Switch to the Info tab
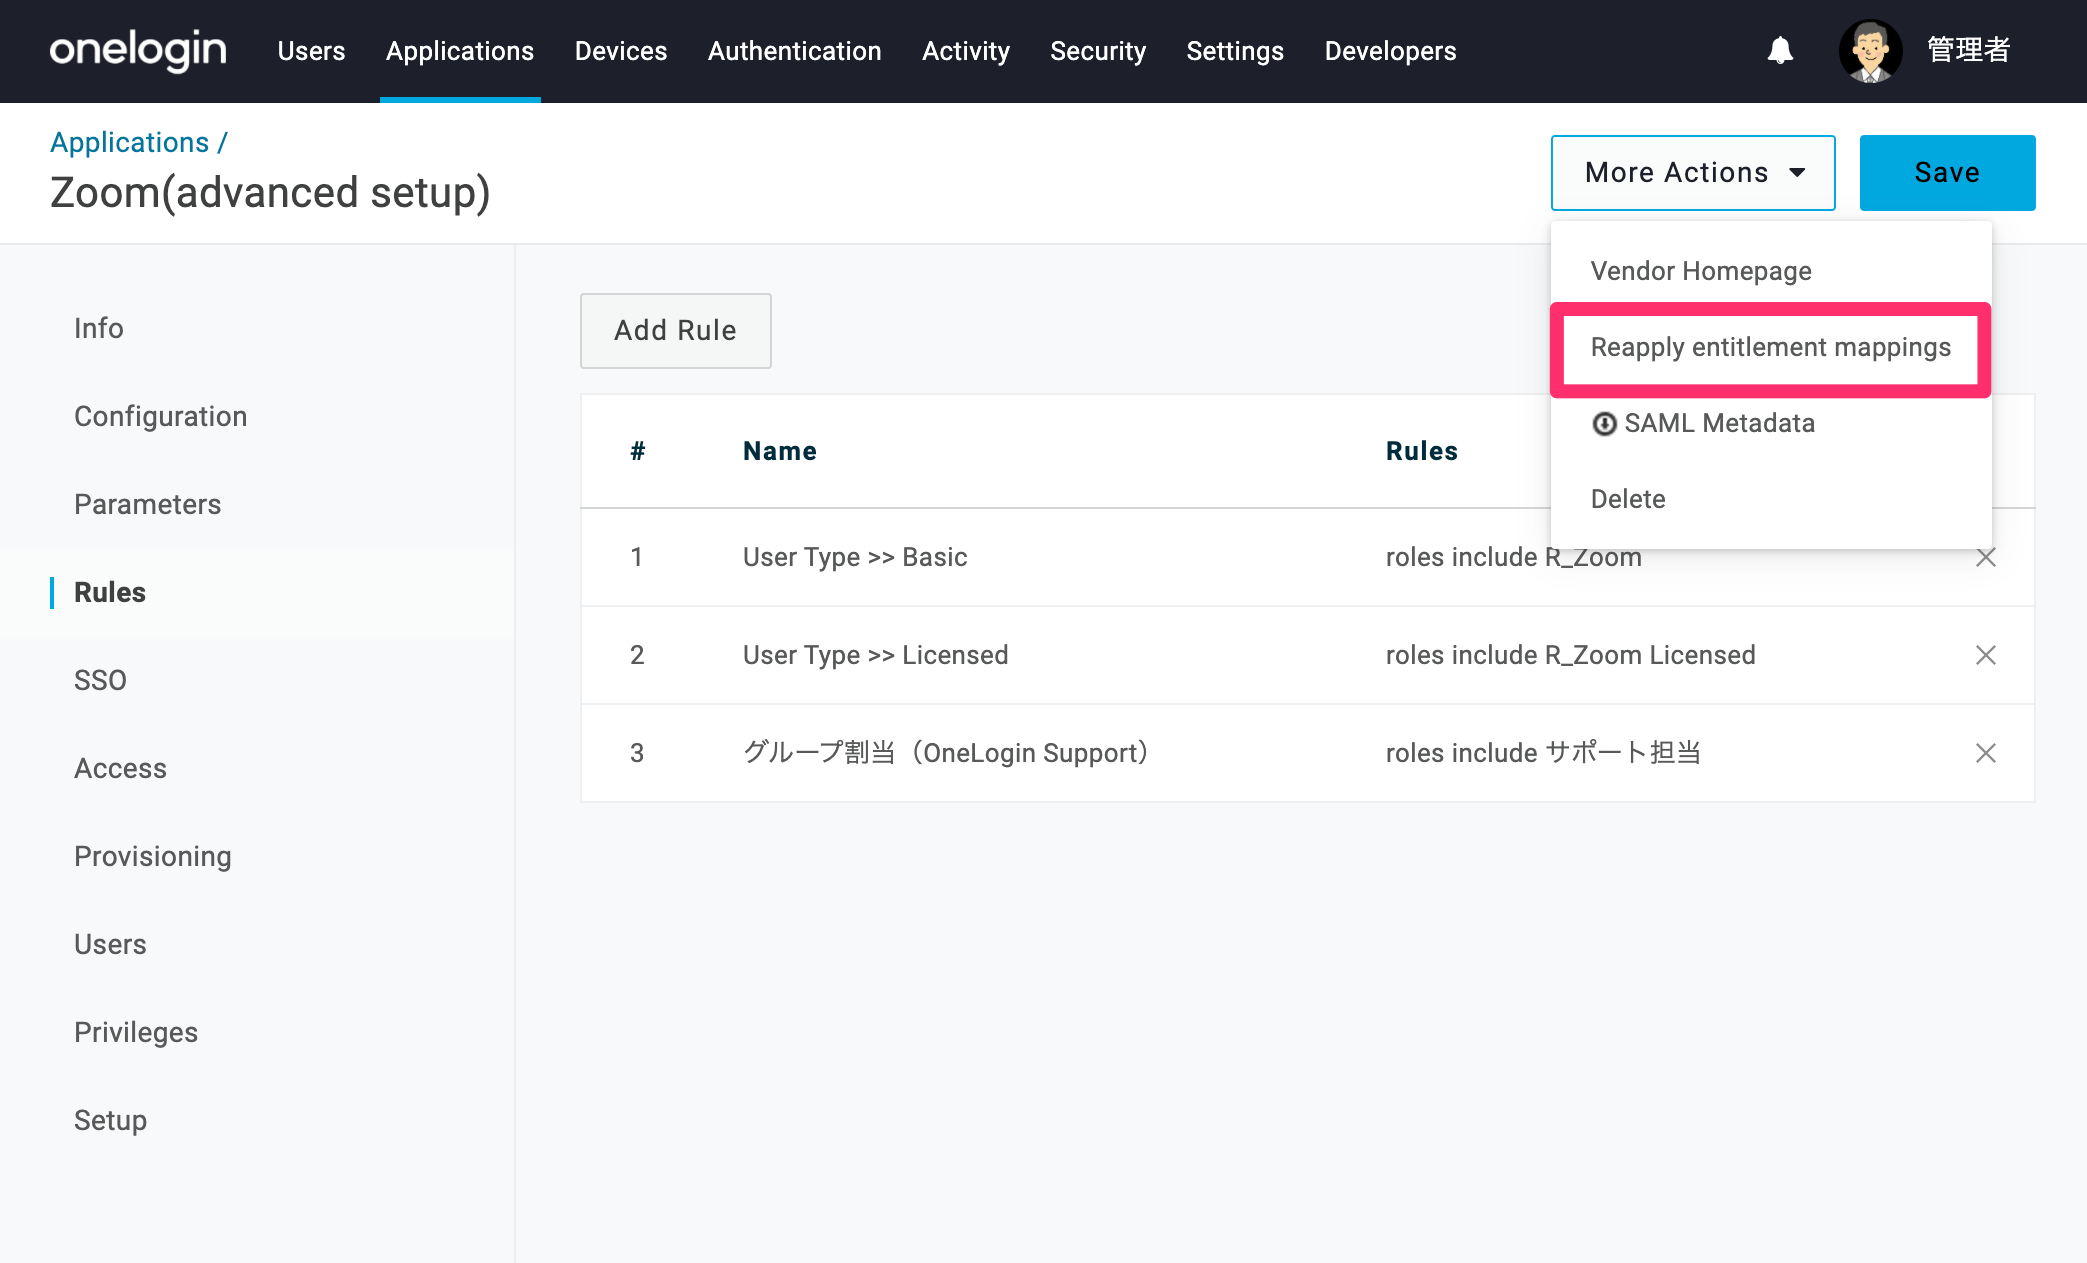 pos(99,328)
